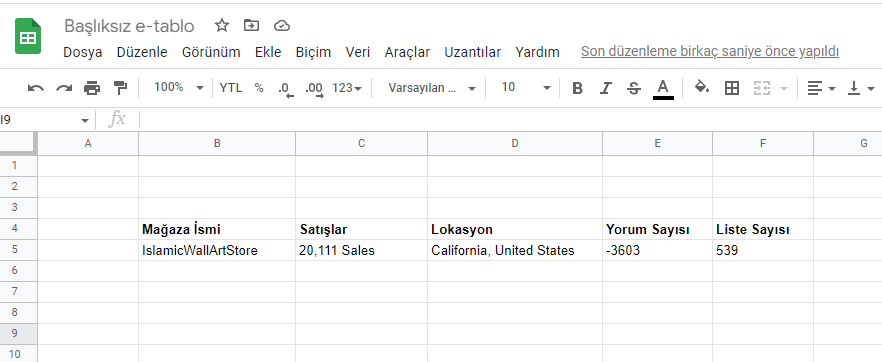Screen dimensions: 882x362
Task: Format as YTL currency
Action: [231, 88]
